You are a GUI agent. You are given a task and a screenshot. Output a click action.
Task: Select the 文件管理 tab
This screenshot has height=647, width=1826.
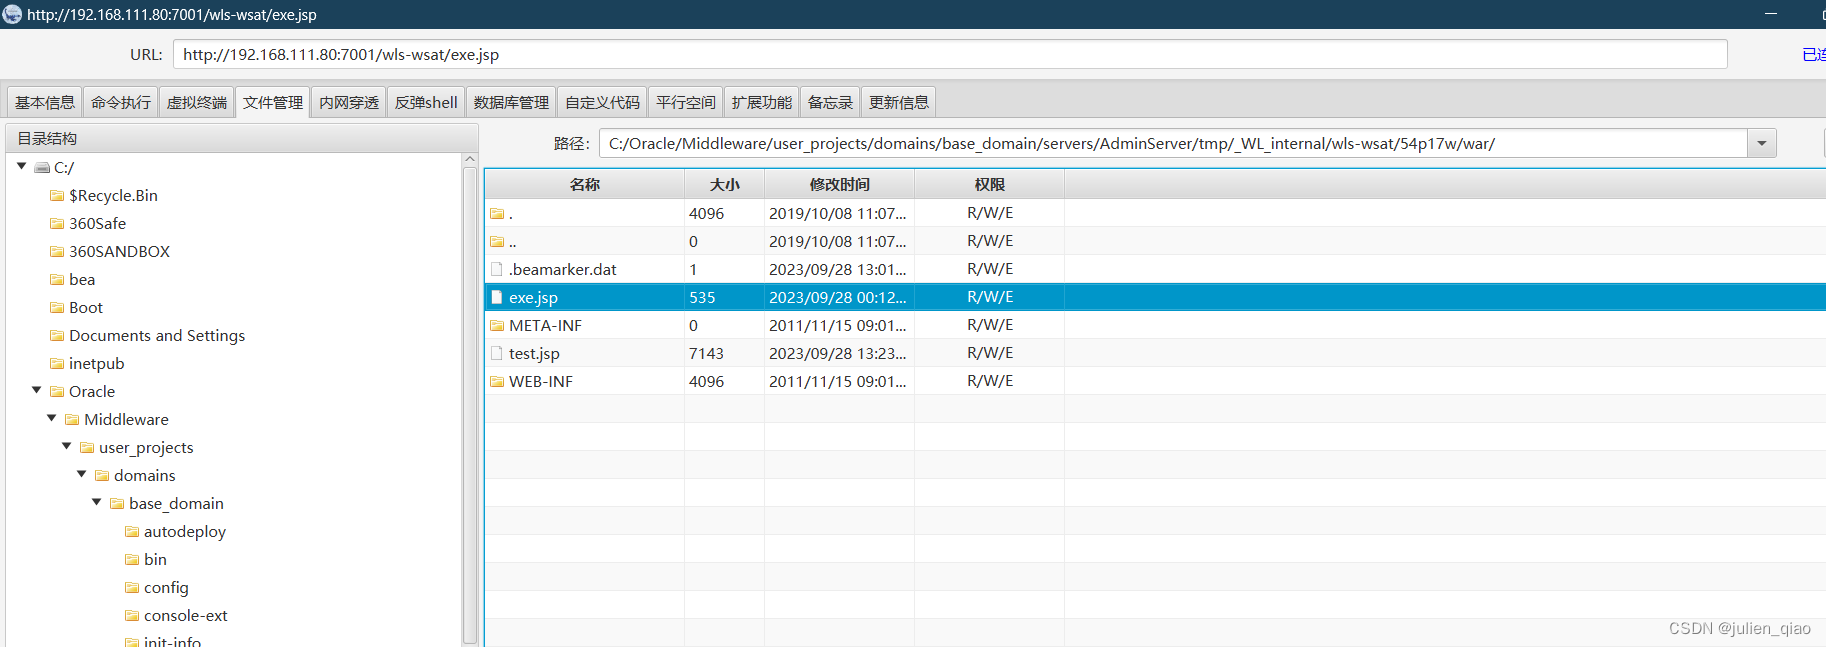tap(273, 102)
